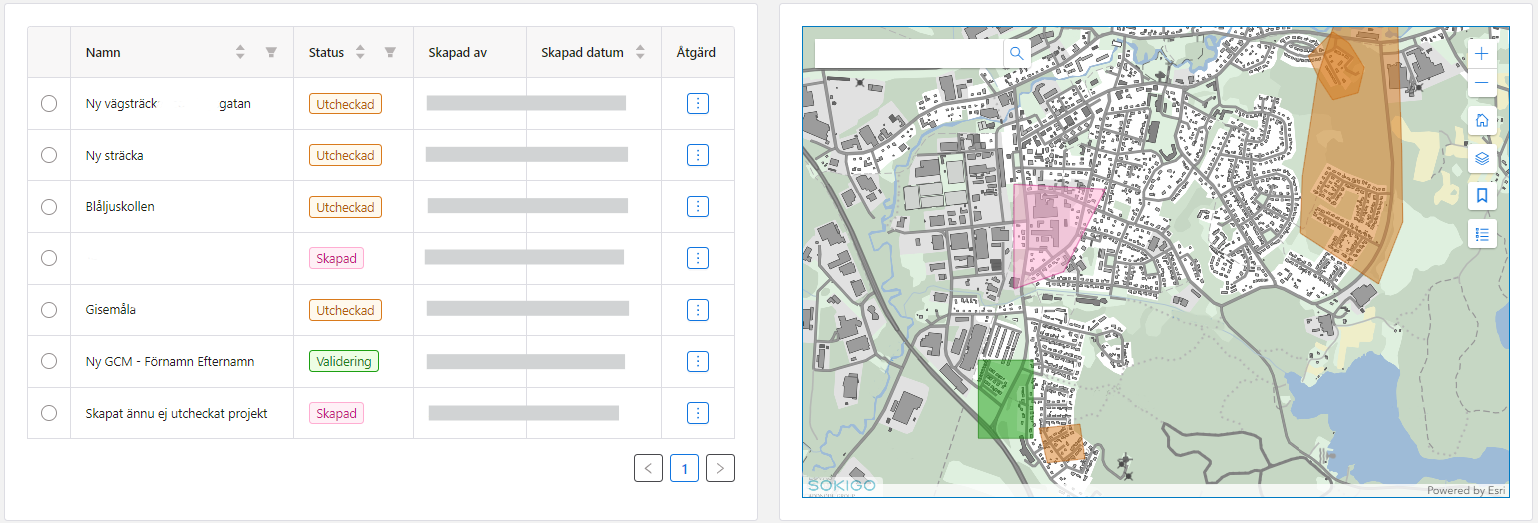Screen dimensions: 1538x523
Task: Select the Blåljuskollen row radio button
Action: (x=49, y=207)
